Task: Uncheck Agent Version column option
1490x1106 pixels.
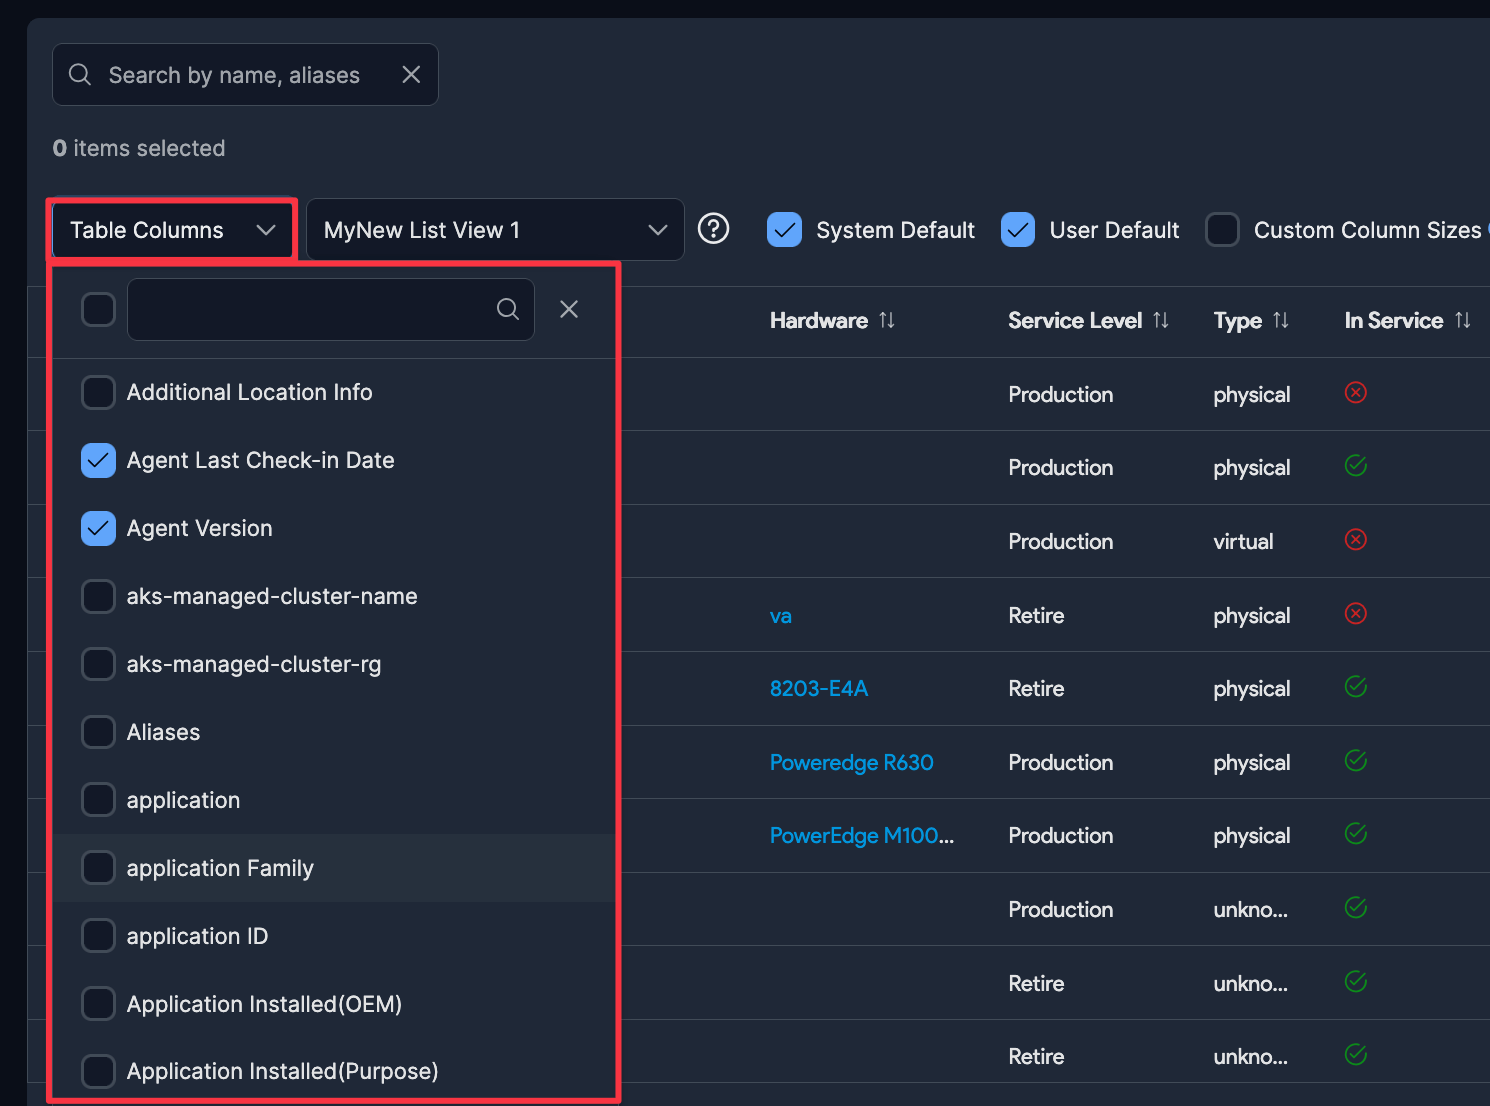Action: point(98,528)
